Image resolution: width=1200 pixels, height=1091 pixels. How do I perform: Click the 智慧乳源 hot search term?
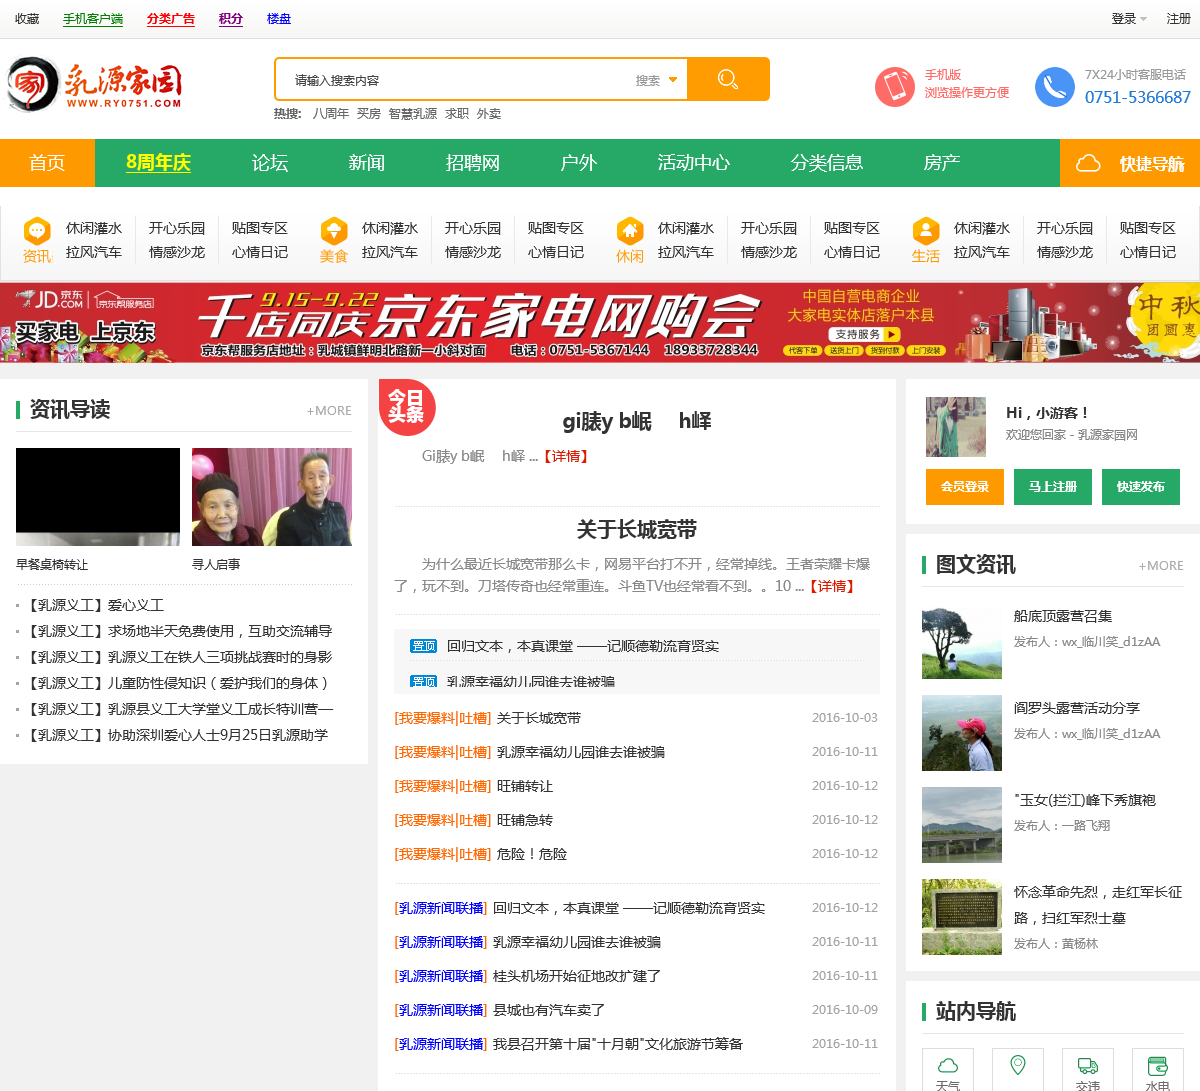click(x=413, y=114)
